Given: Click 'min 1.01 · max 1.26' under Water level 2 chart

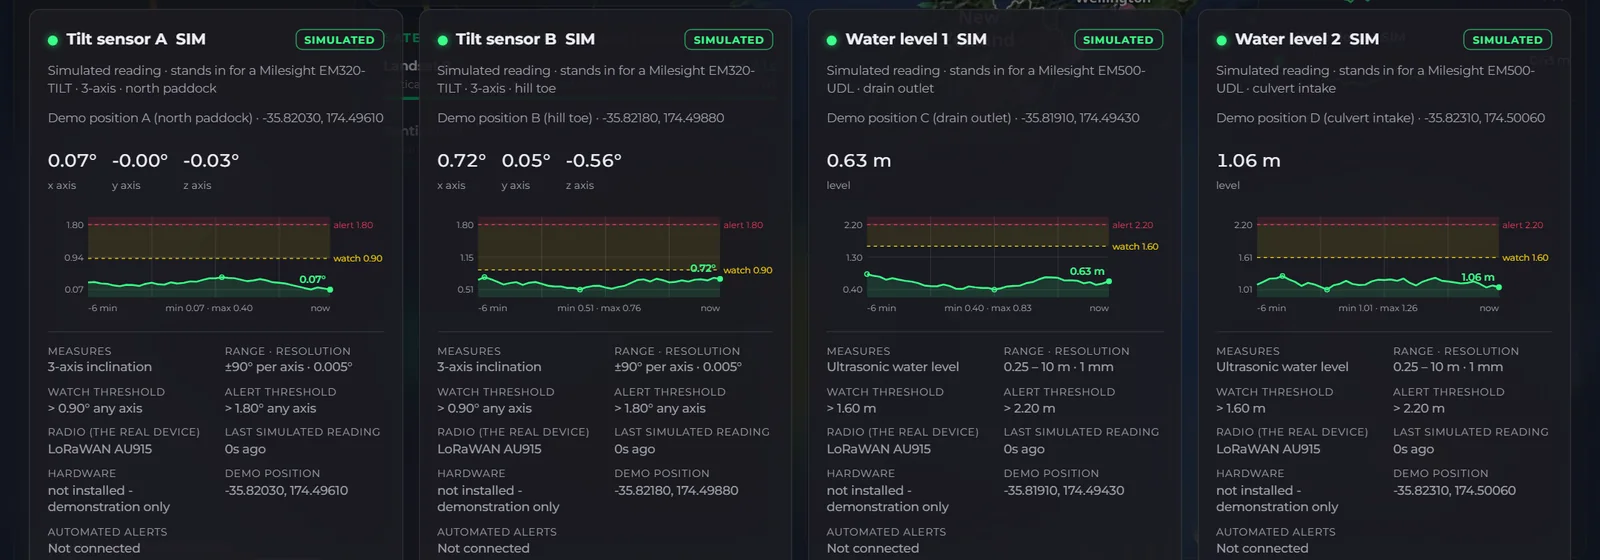Looking at the screenshot, I should coord(1378,308).
